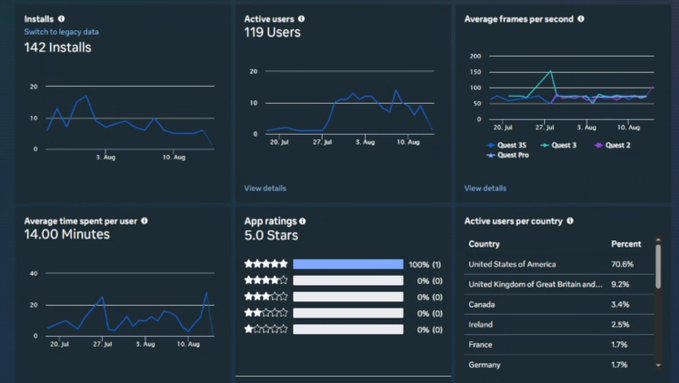679x383 pixels.
Task: Click the 100% (1) rating count
Action: click(x=425, y=264)
